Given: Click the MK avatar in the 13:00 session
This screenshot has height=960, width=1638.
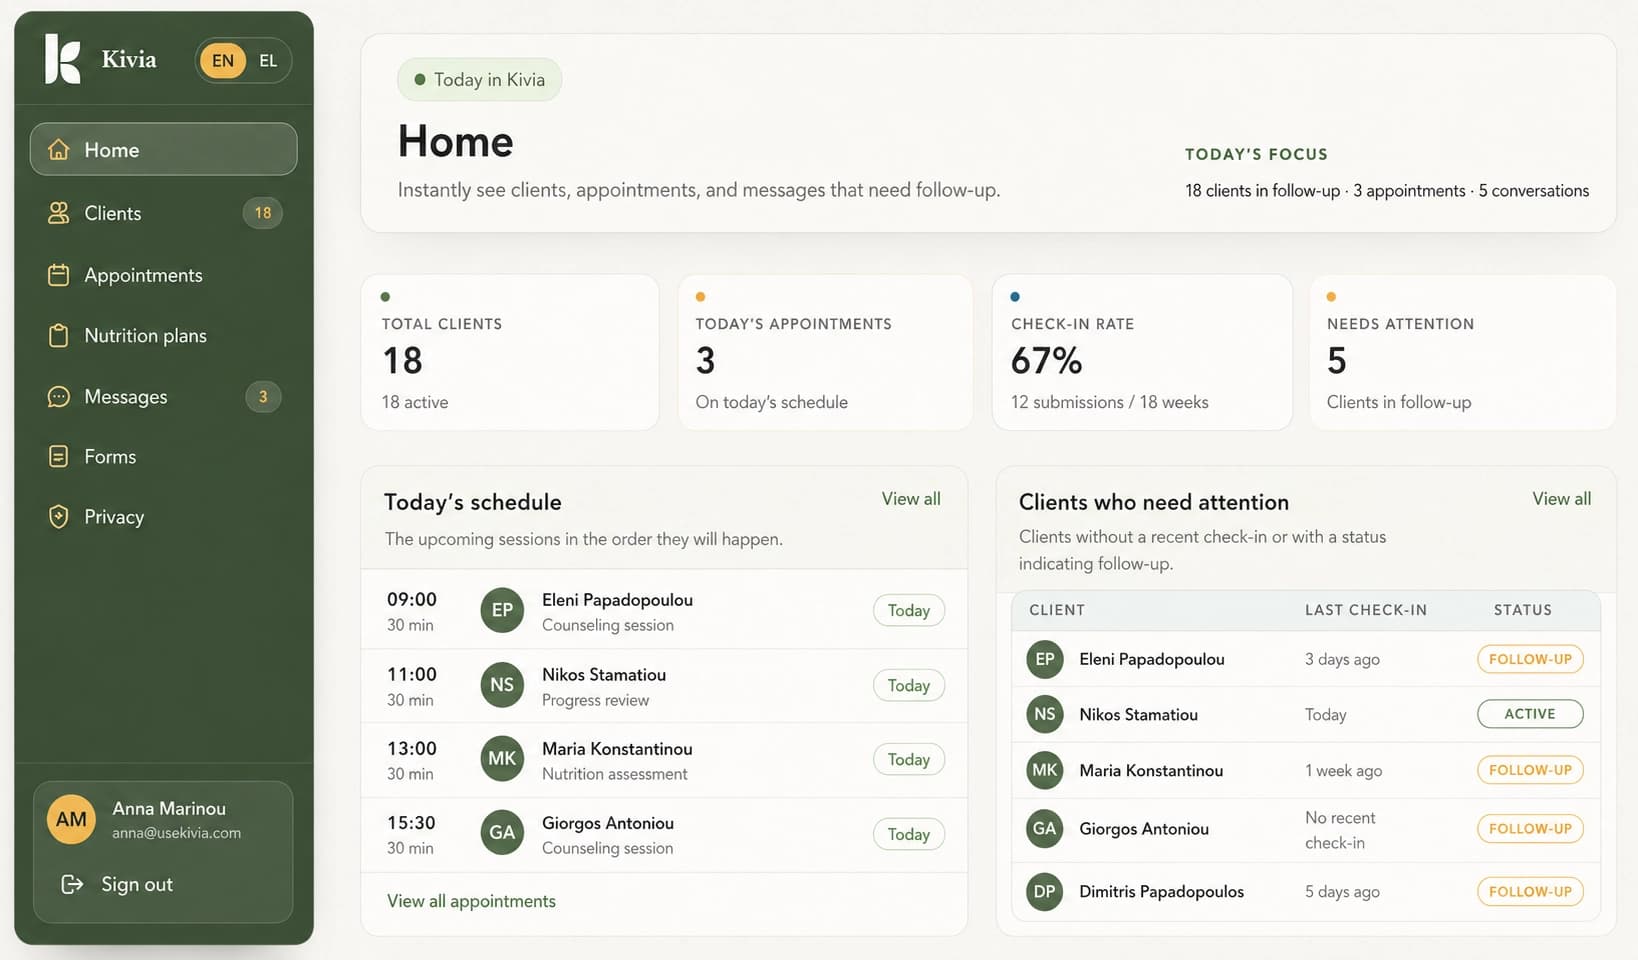Looking at the screenshot, I should click(502, 759).
